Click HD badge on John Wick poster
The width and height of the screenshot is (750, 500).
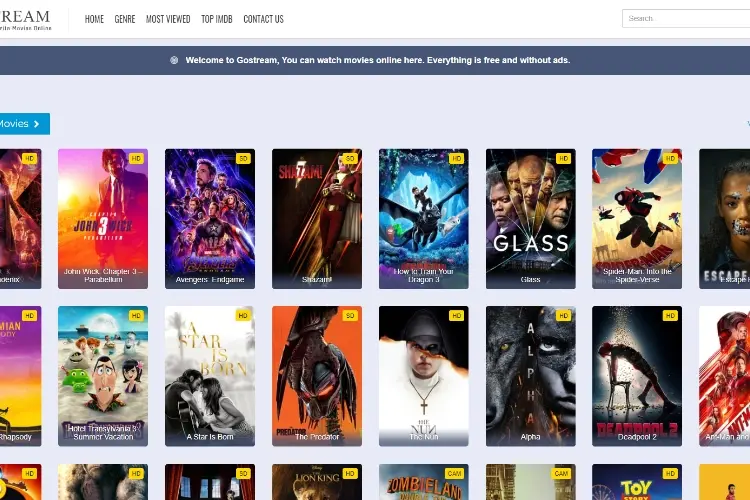[136, 158]
